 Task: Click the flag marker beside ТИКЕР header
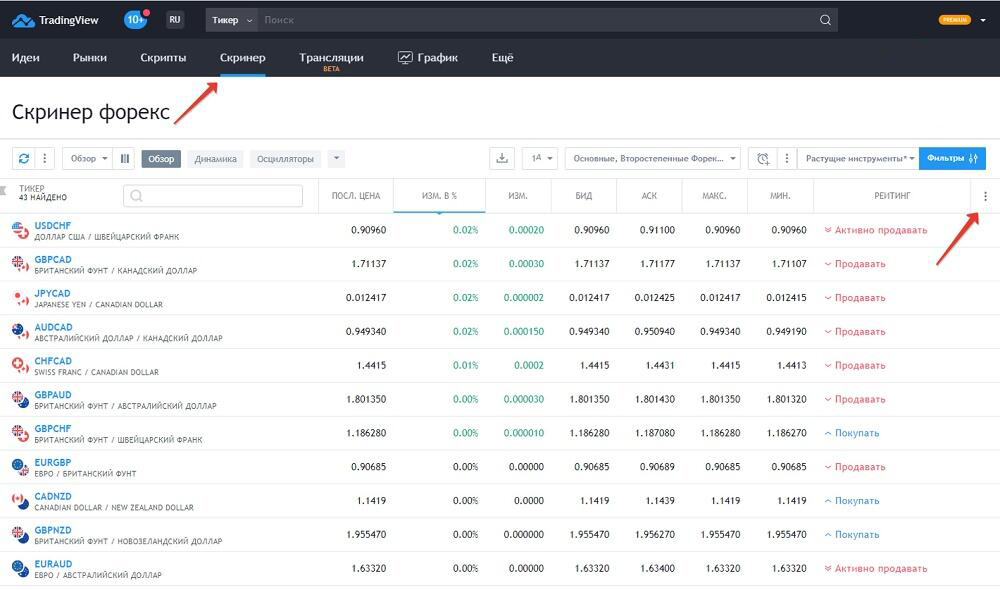click(4, 190)
